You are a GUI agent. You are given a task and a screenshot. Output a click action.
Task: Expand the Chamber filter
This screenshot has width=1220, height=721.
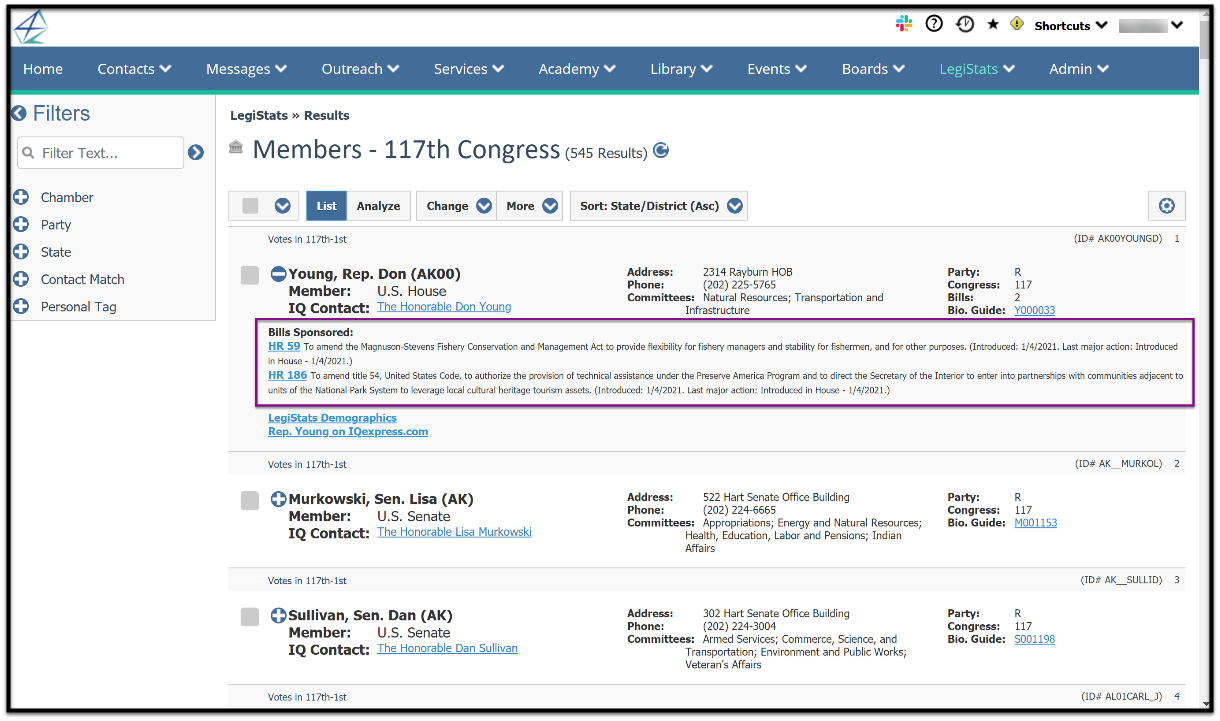click(x=21, y=198)
